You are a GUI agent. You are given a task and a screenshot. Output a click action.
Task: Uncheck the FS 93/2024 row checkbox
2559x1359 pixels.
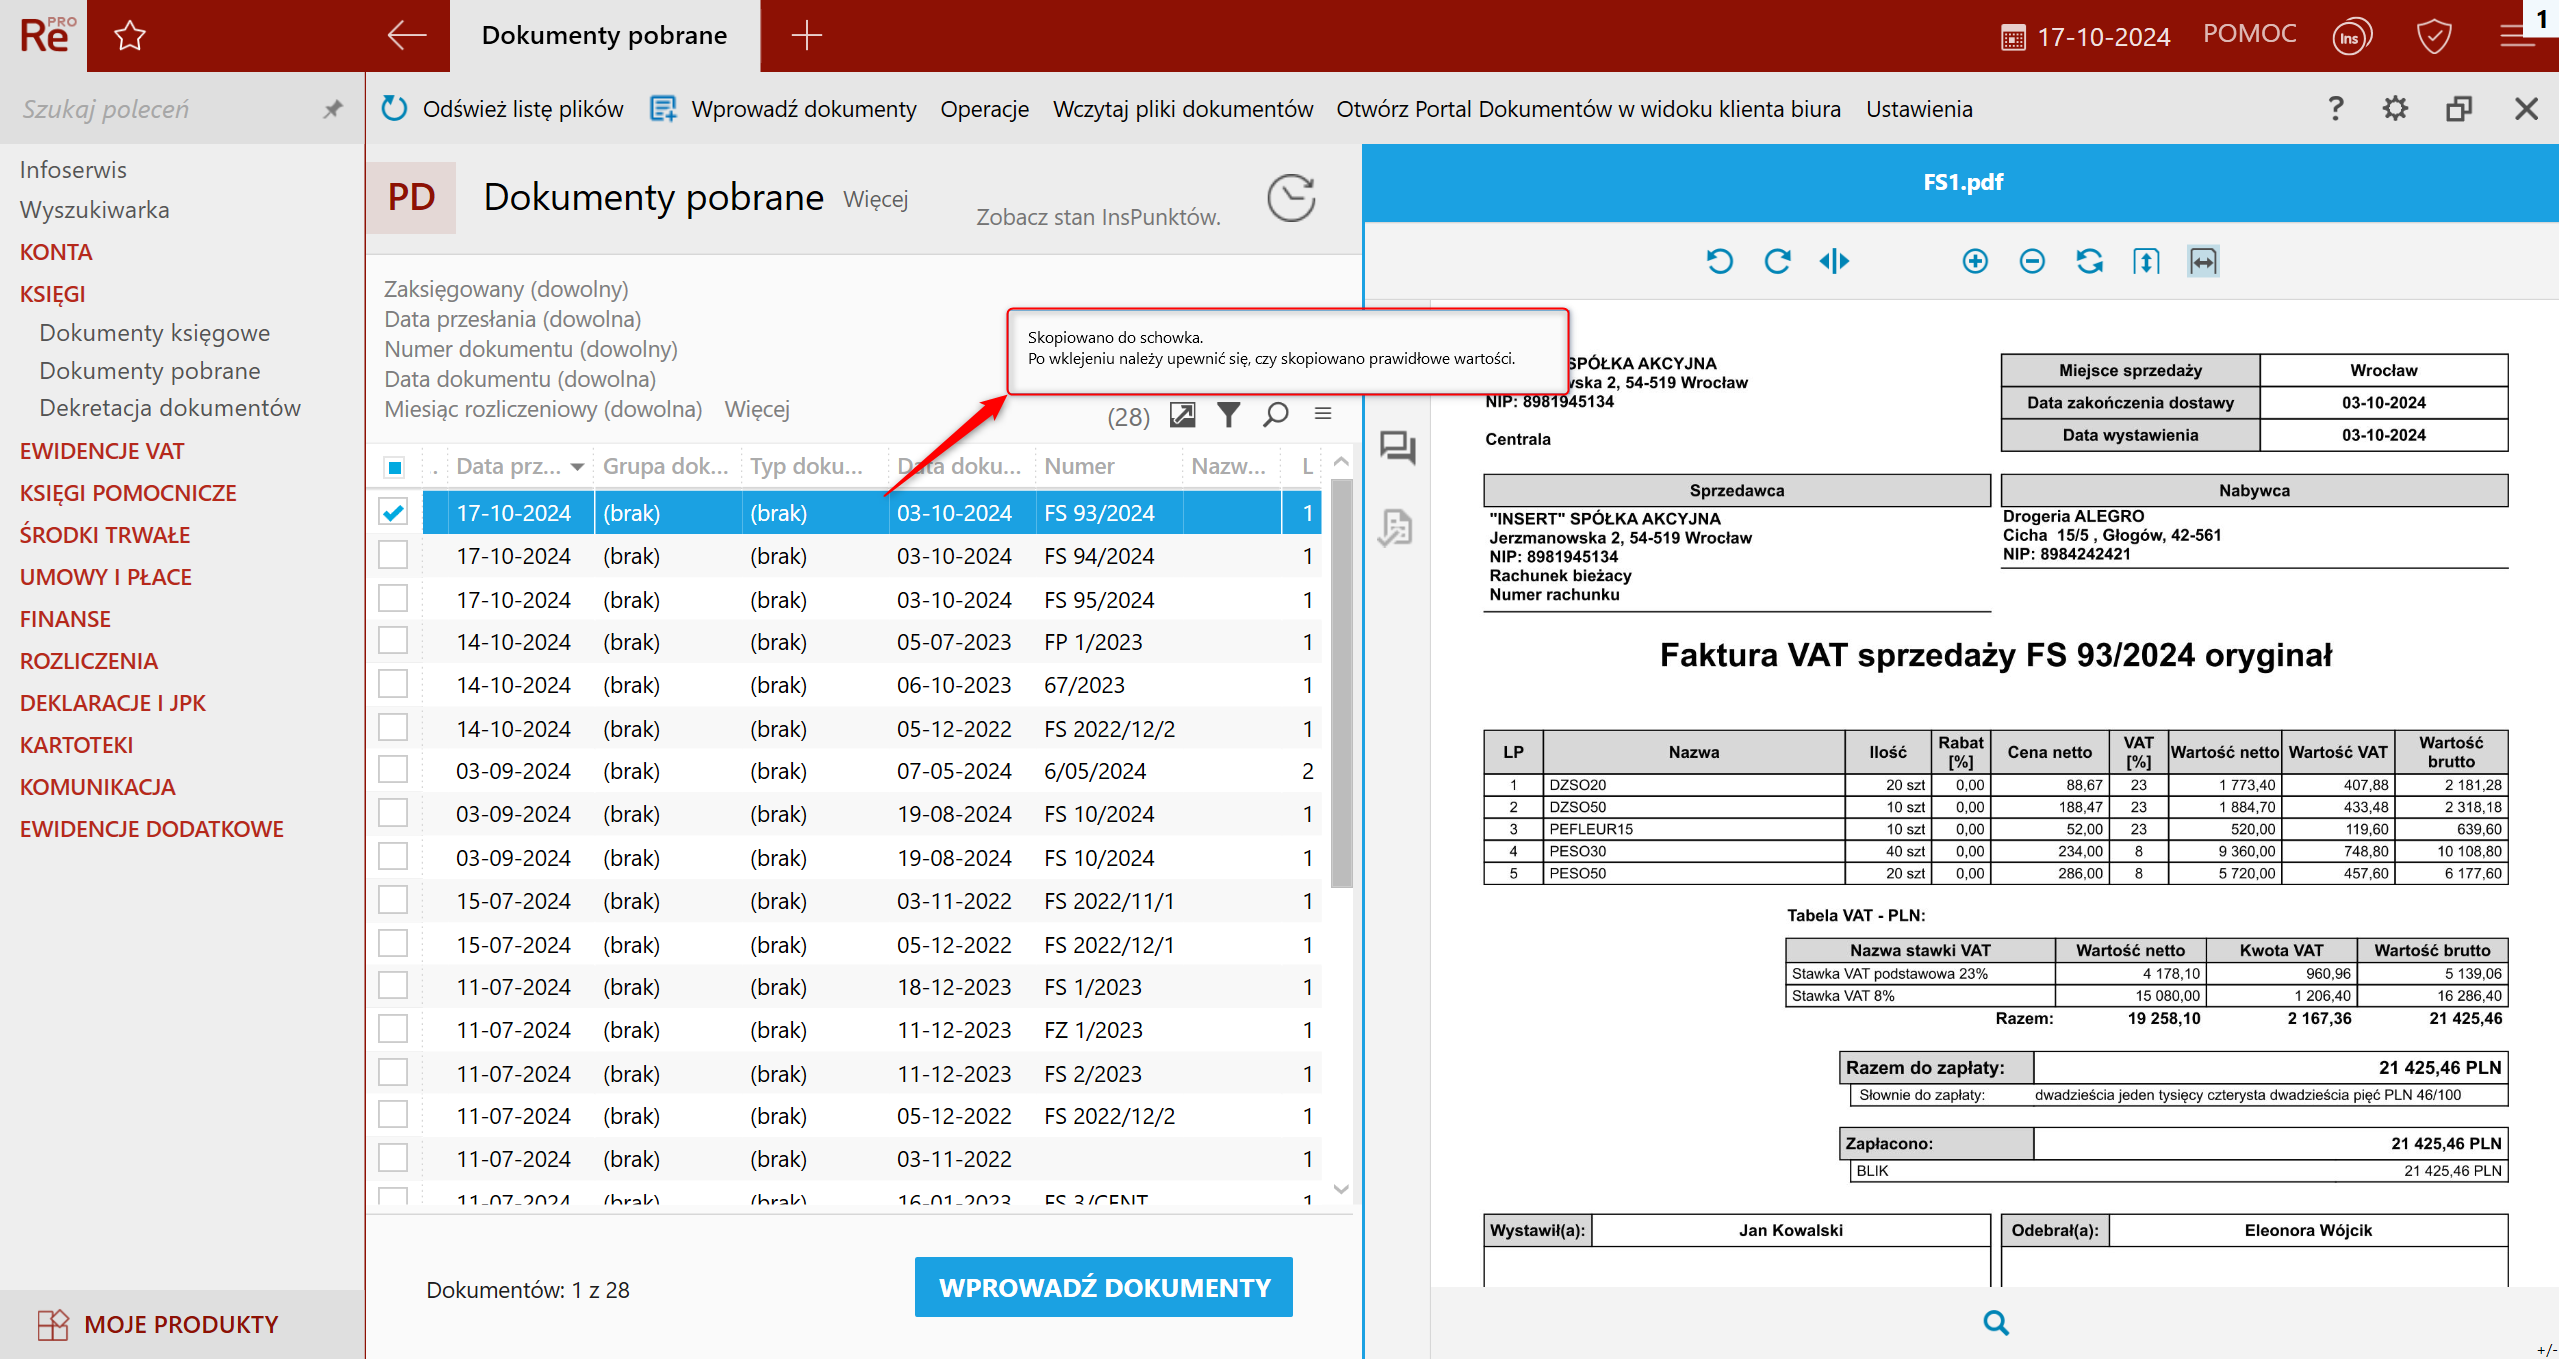coord(393,512)
